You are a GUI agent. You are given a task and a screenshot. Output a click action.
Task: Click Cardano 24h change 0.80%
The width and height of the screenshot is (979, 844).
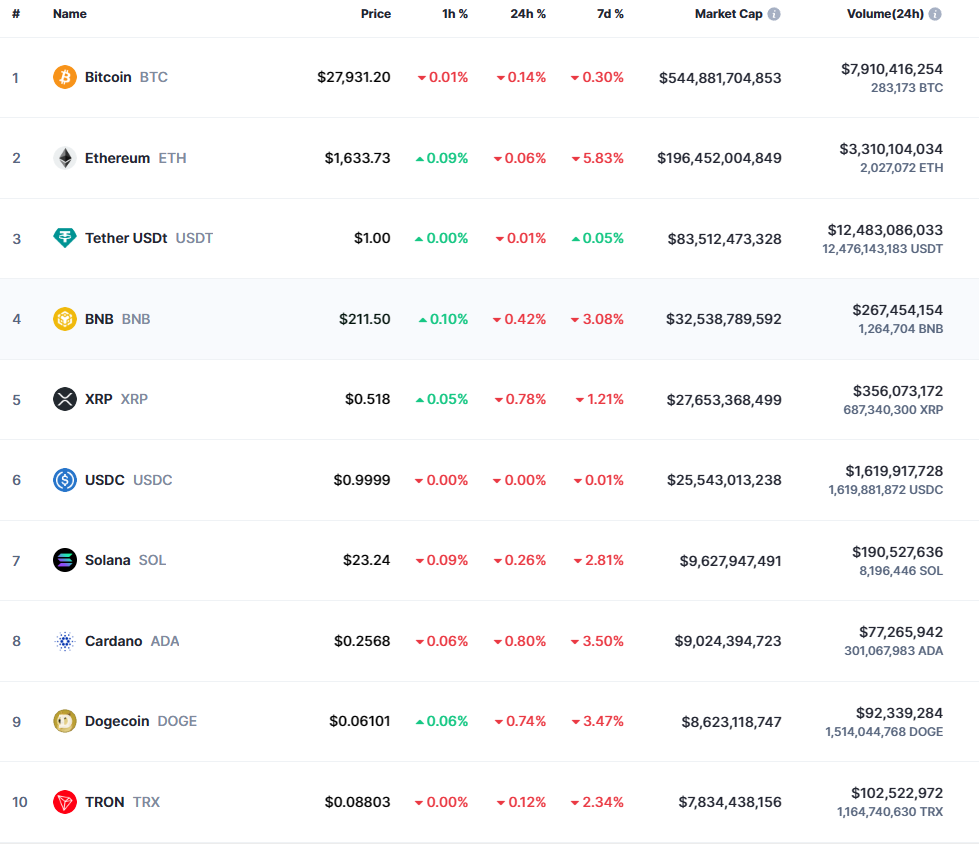pyautogui.click(x=519, y=641)
